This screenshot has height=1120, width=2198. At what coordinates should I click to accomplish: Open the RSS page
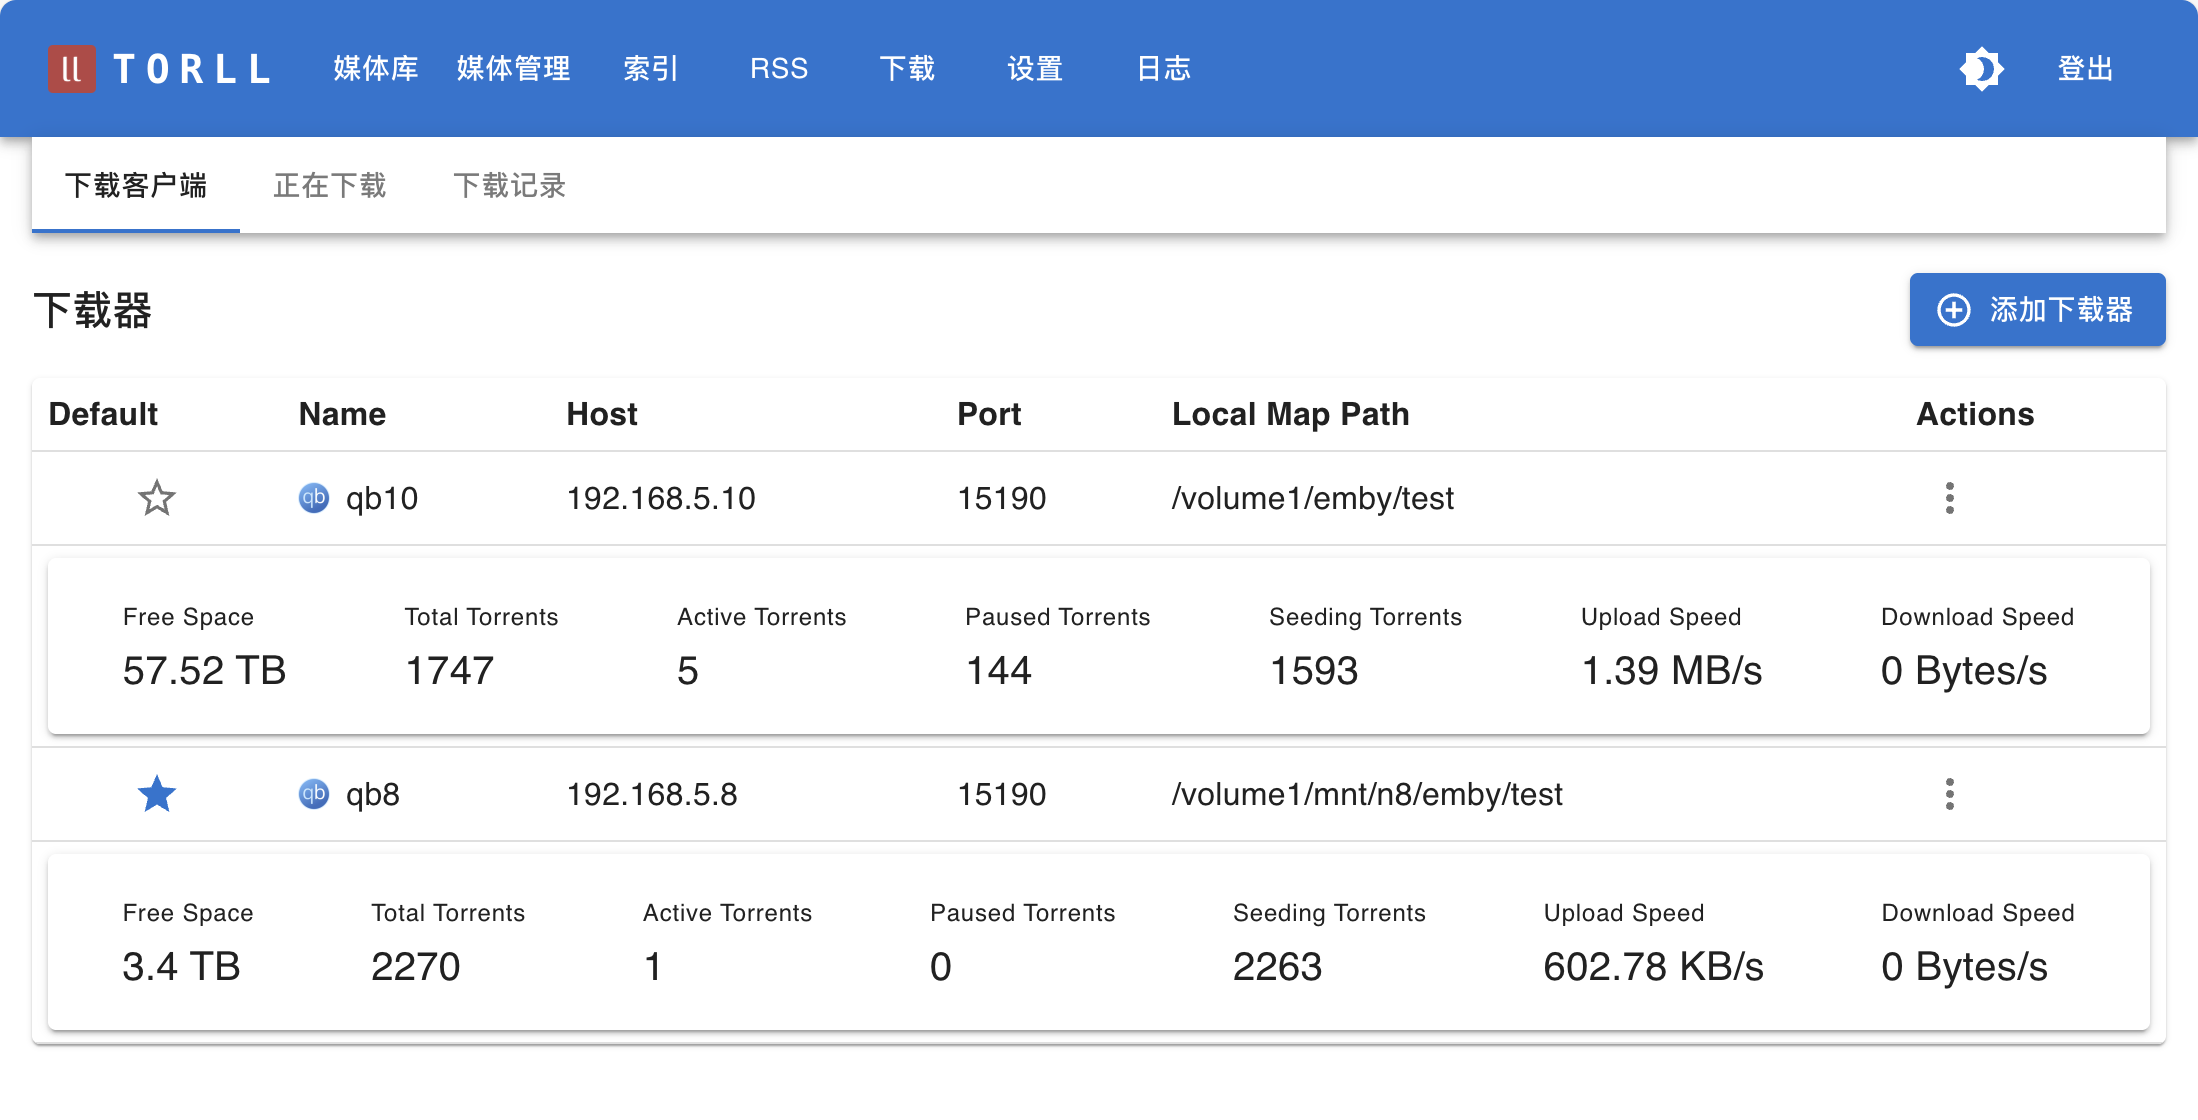point(779,69)
